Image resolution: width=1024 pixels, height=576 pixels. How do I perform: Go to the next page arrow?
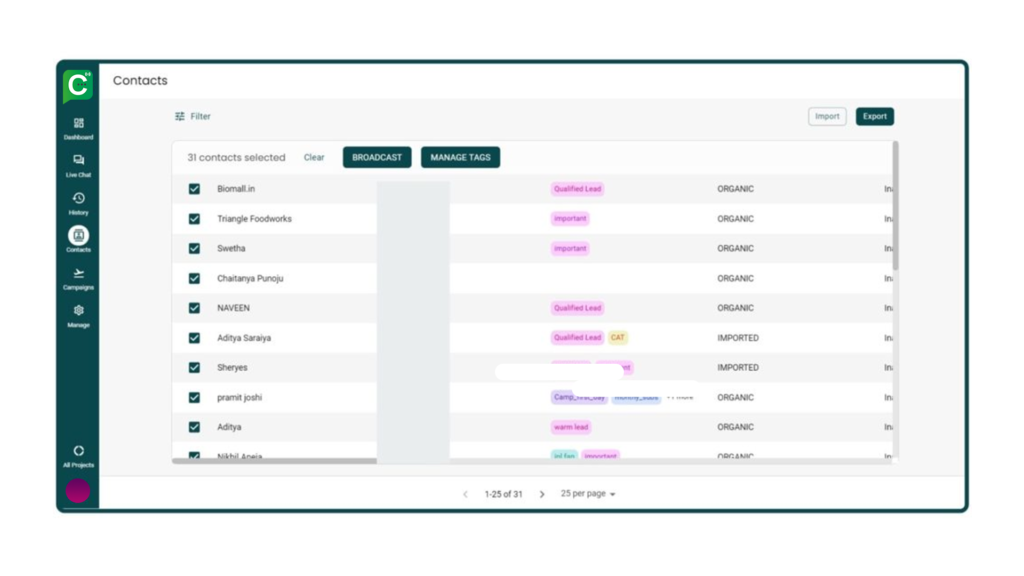[x=542, y=494]
